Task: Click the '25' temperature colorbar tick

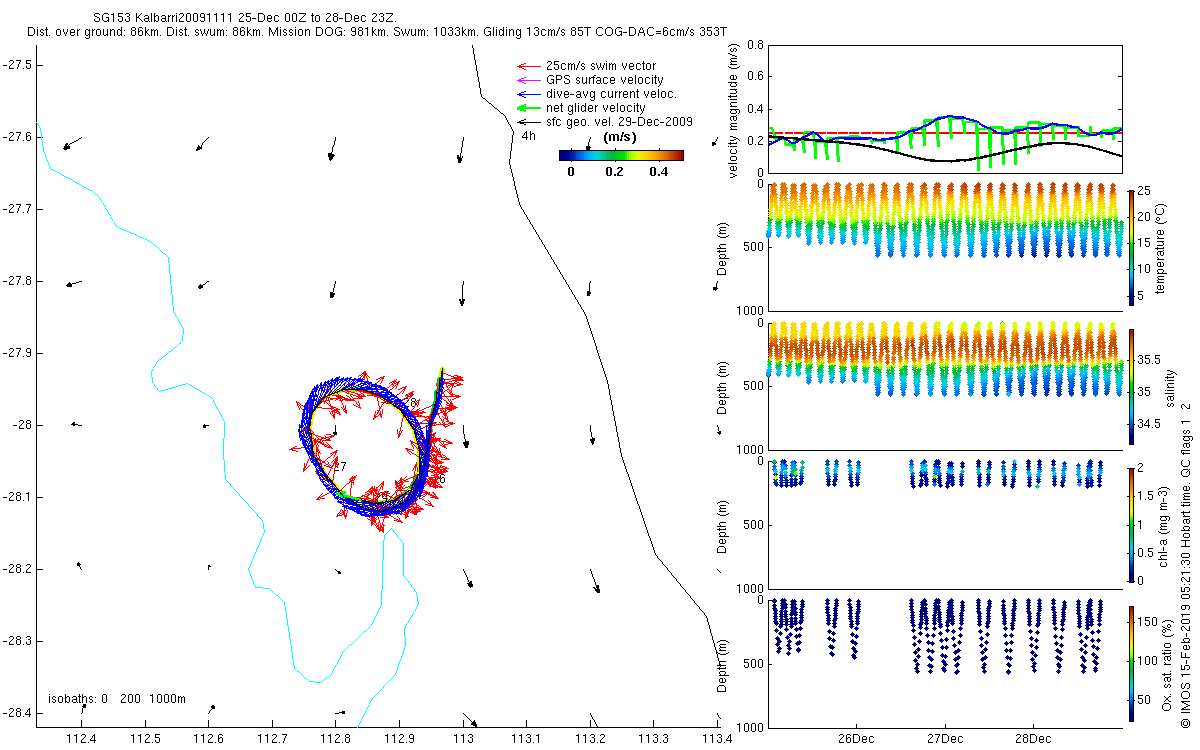Action: (x=1145, y=191)
